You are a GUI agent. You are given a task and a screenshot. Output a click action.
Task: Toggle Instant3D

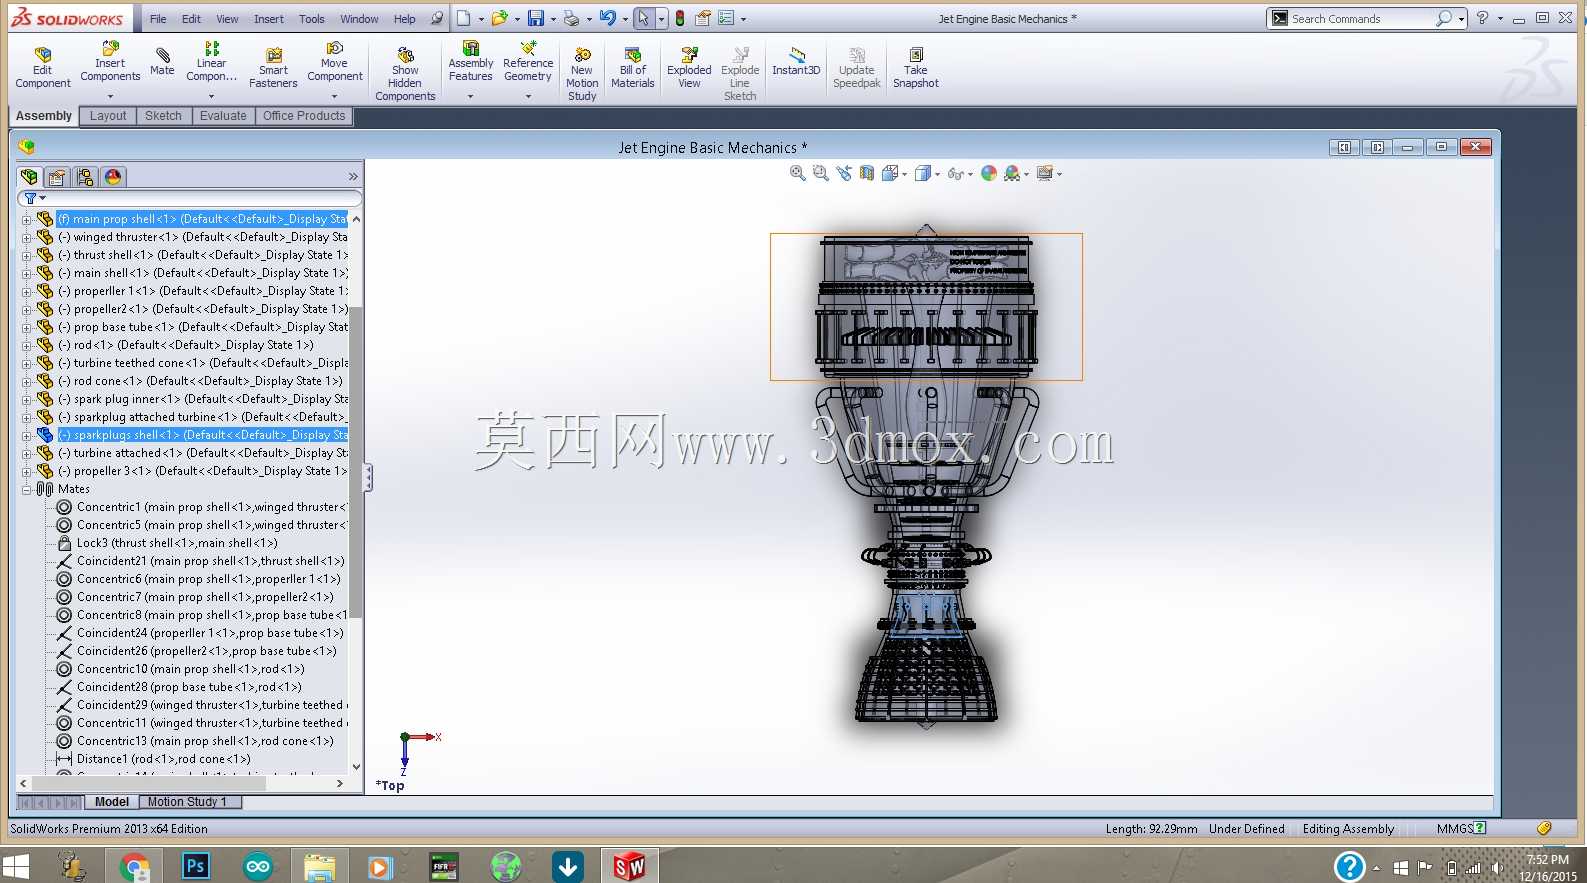[796, 62]
